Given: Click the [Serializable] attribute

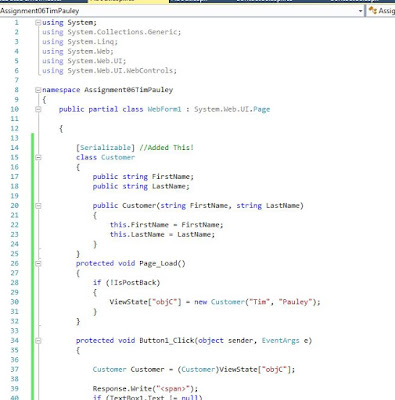Looking at the screenshot, I should tap(105, 148).
